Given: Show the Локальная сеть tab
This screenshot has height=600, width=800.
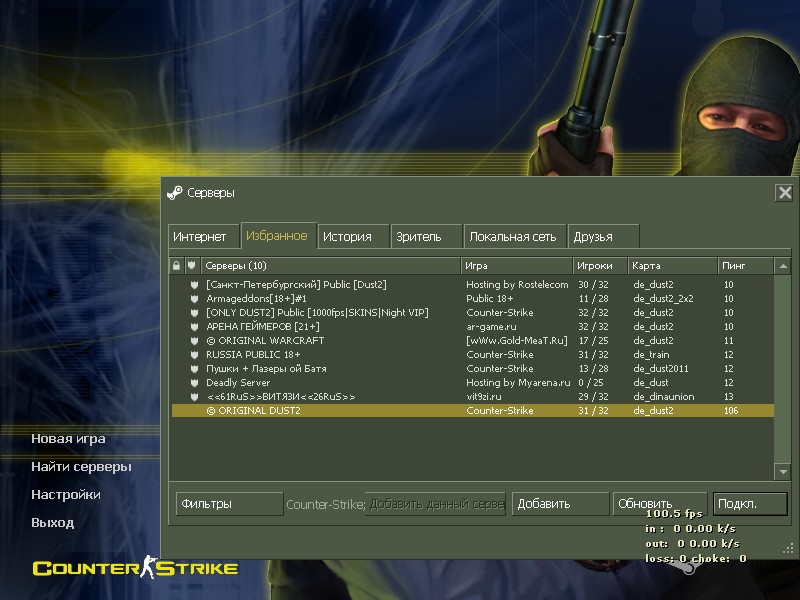Looking at the screenshot, I should click(x=515, y=237).
